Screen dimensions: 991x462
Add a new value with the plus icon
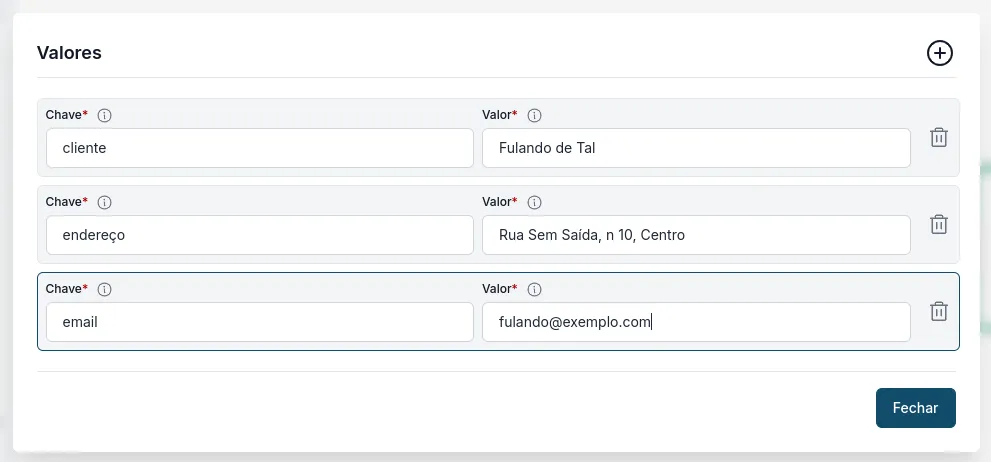coord(940,53)
